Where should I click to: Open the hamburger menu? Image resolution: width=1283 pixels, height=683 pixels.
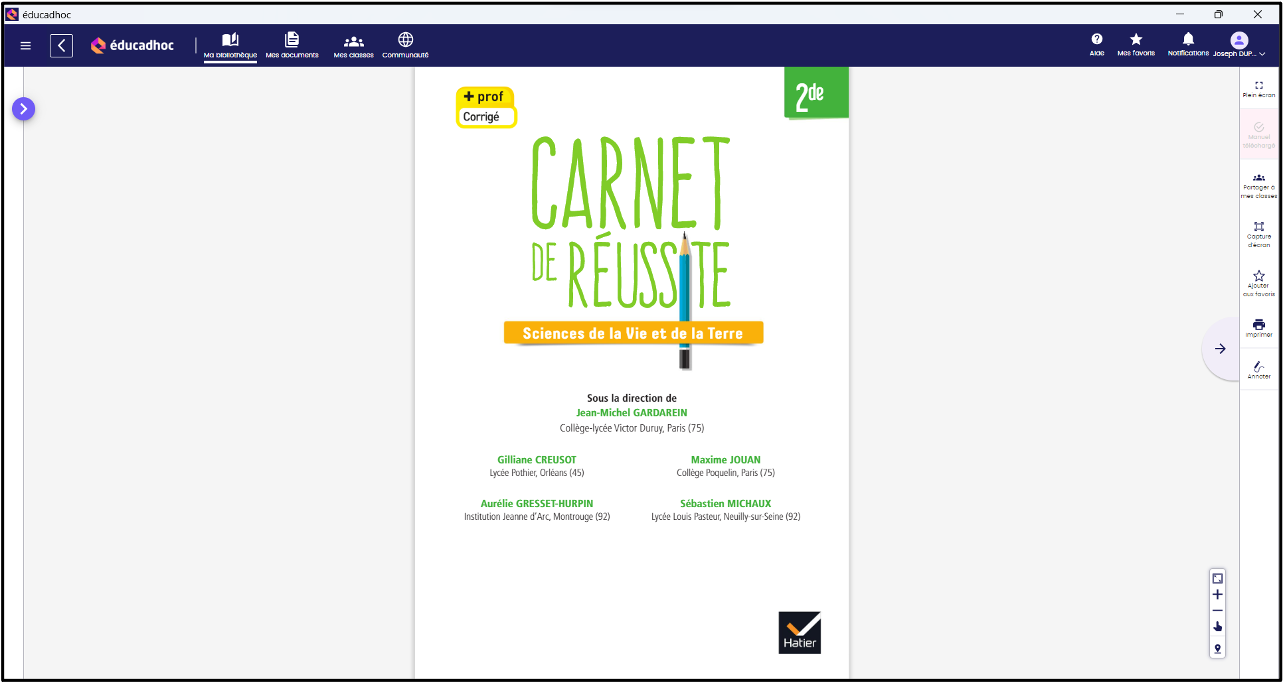click(x=26, y=45)
